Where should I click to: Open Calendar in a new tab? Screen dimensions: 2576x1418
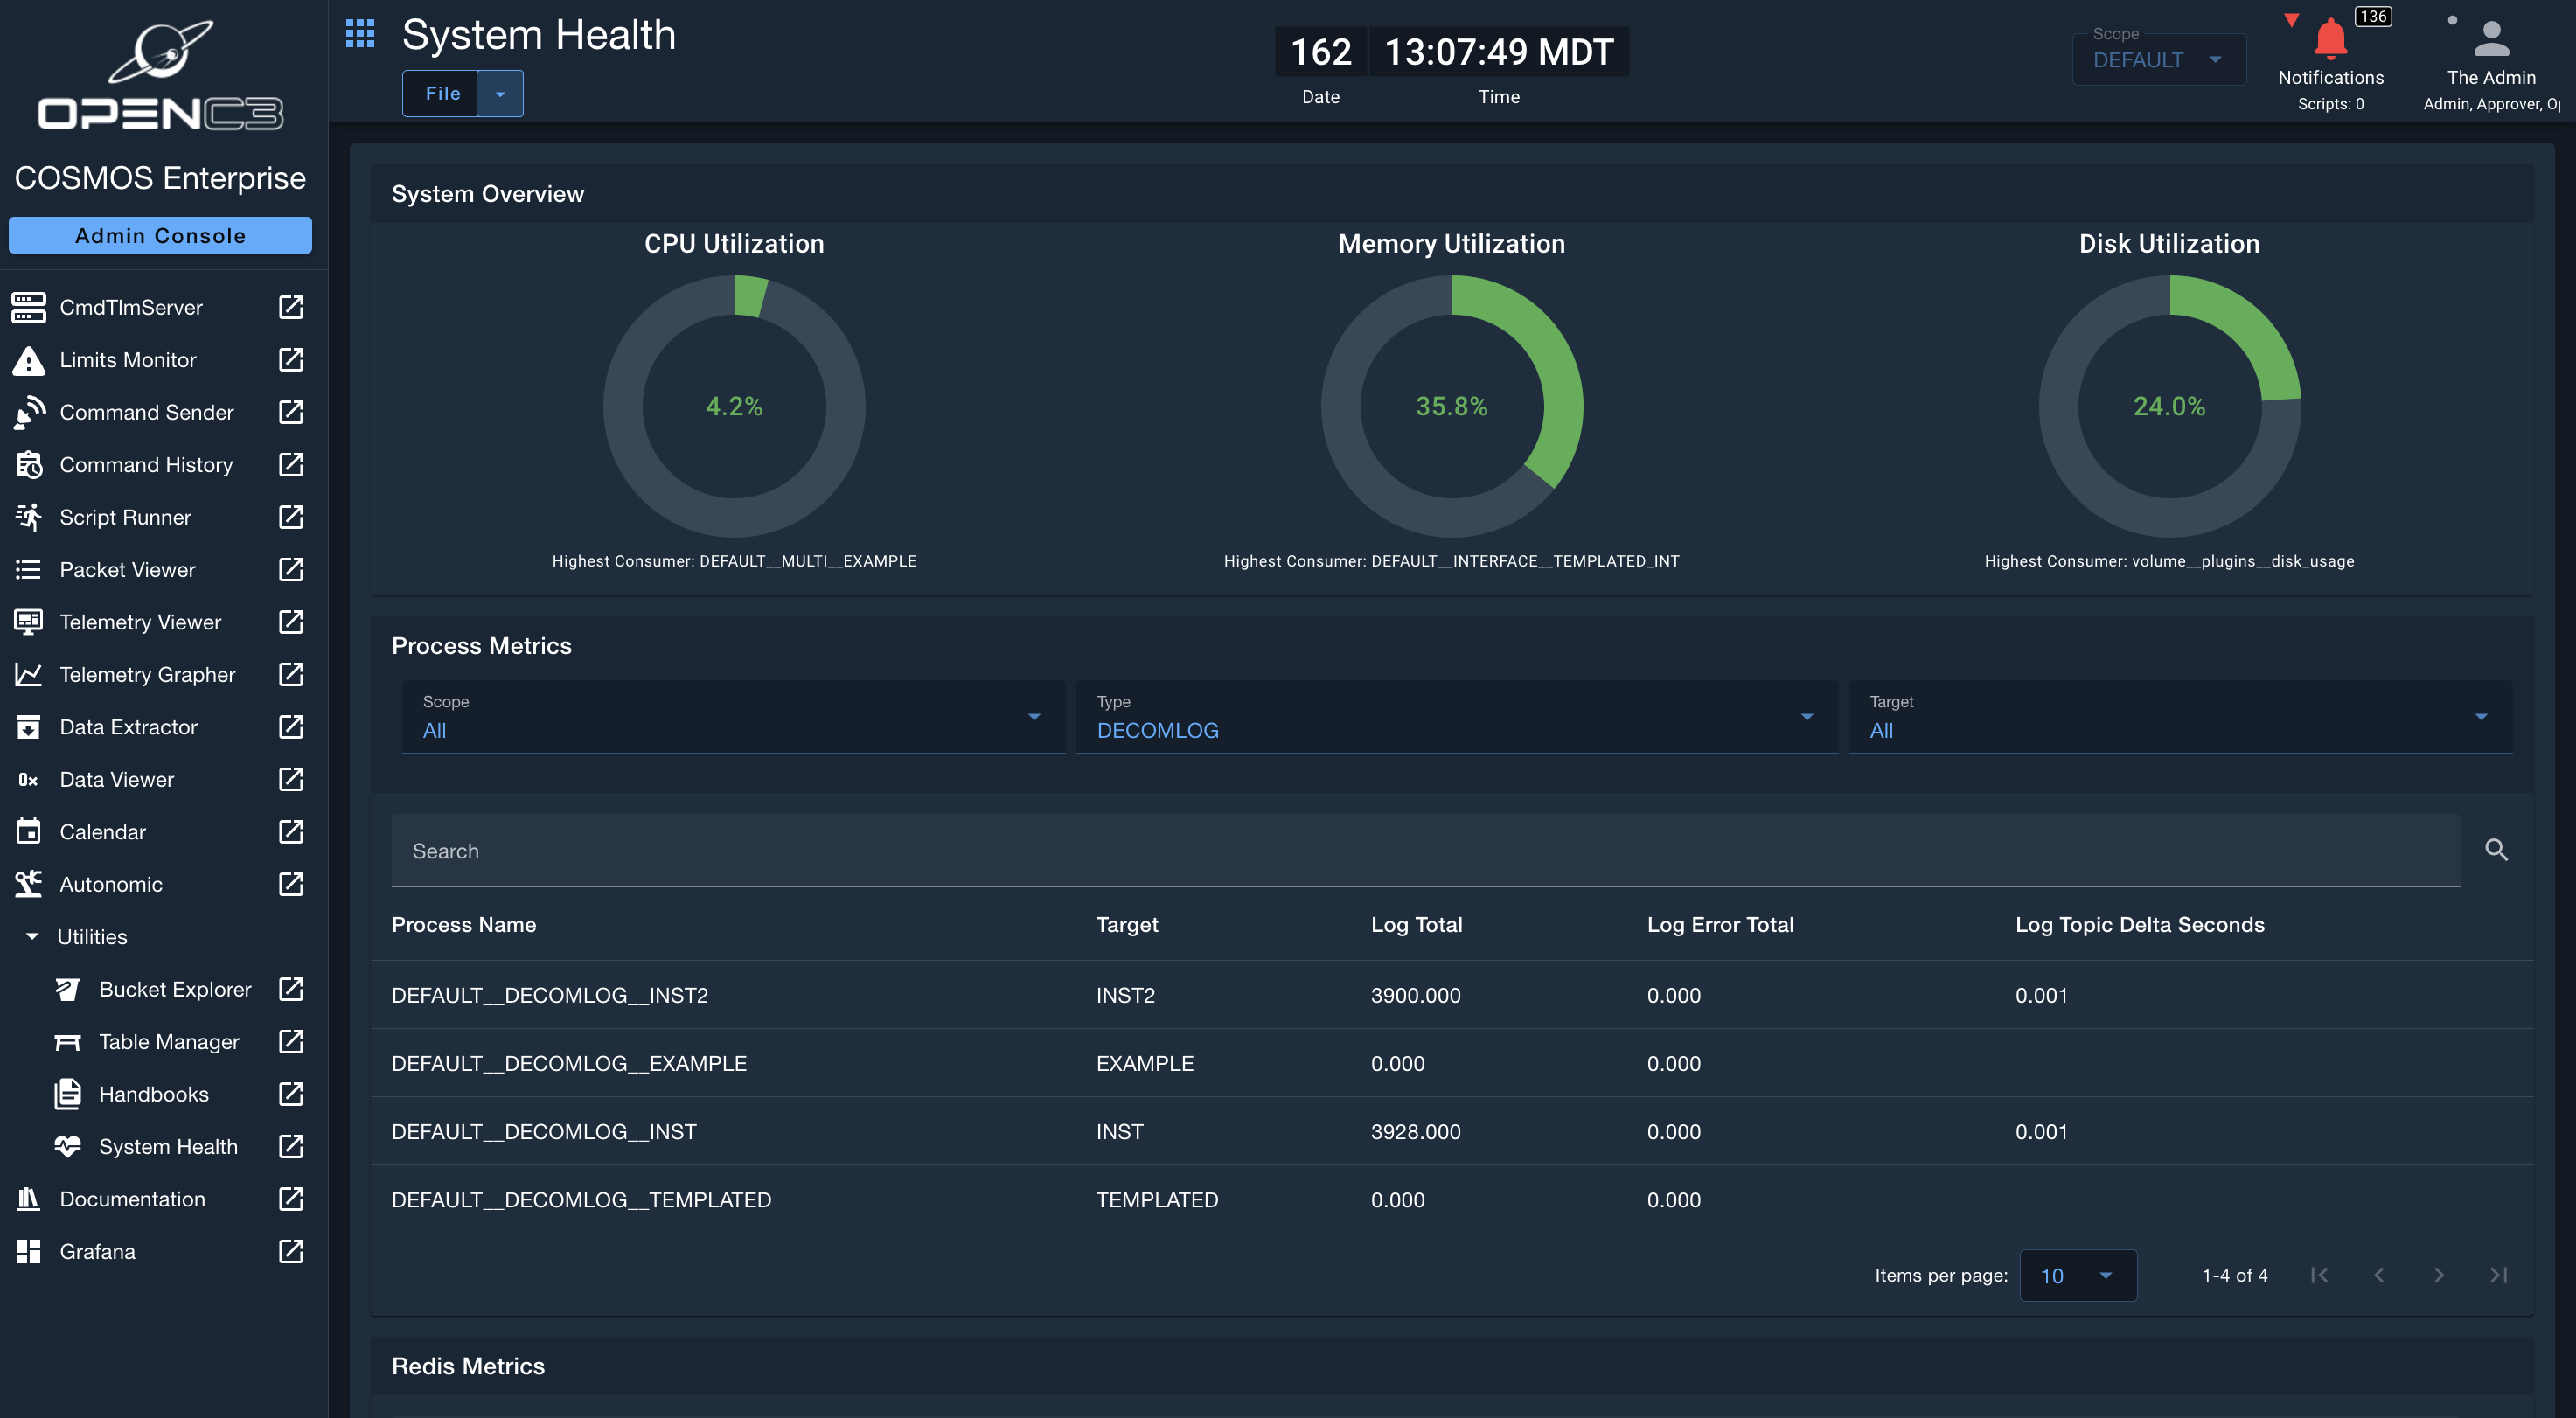click(x=291, y=832)
